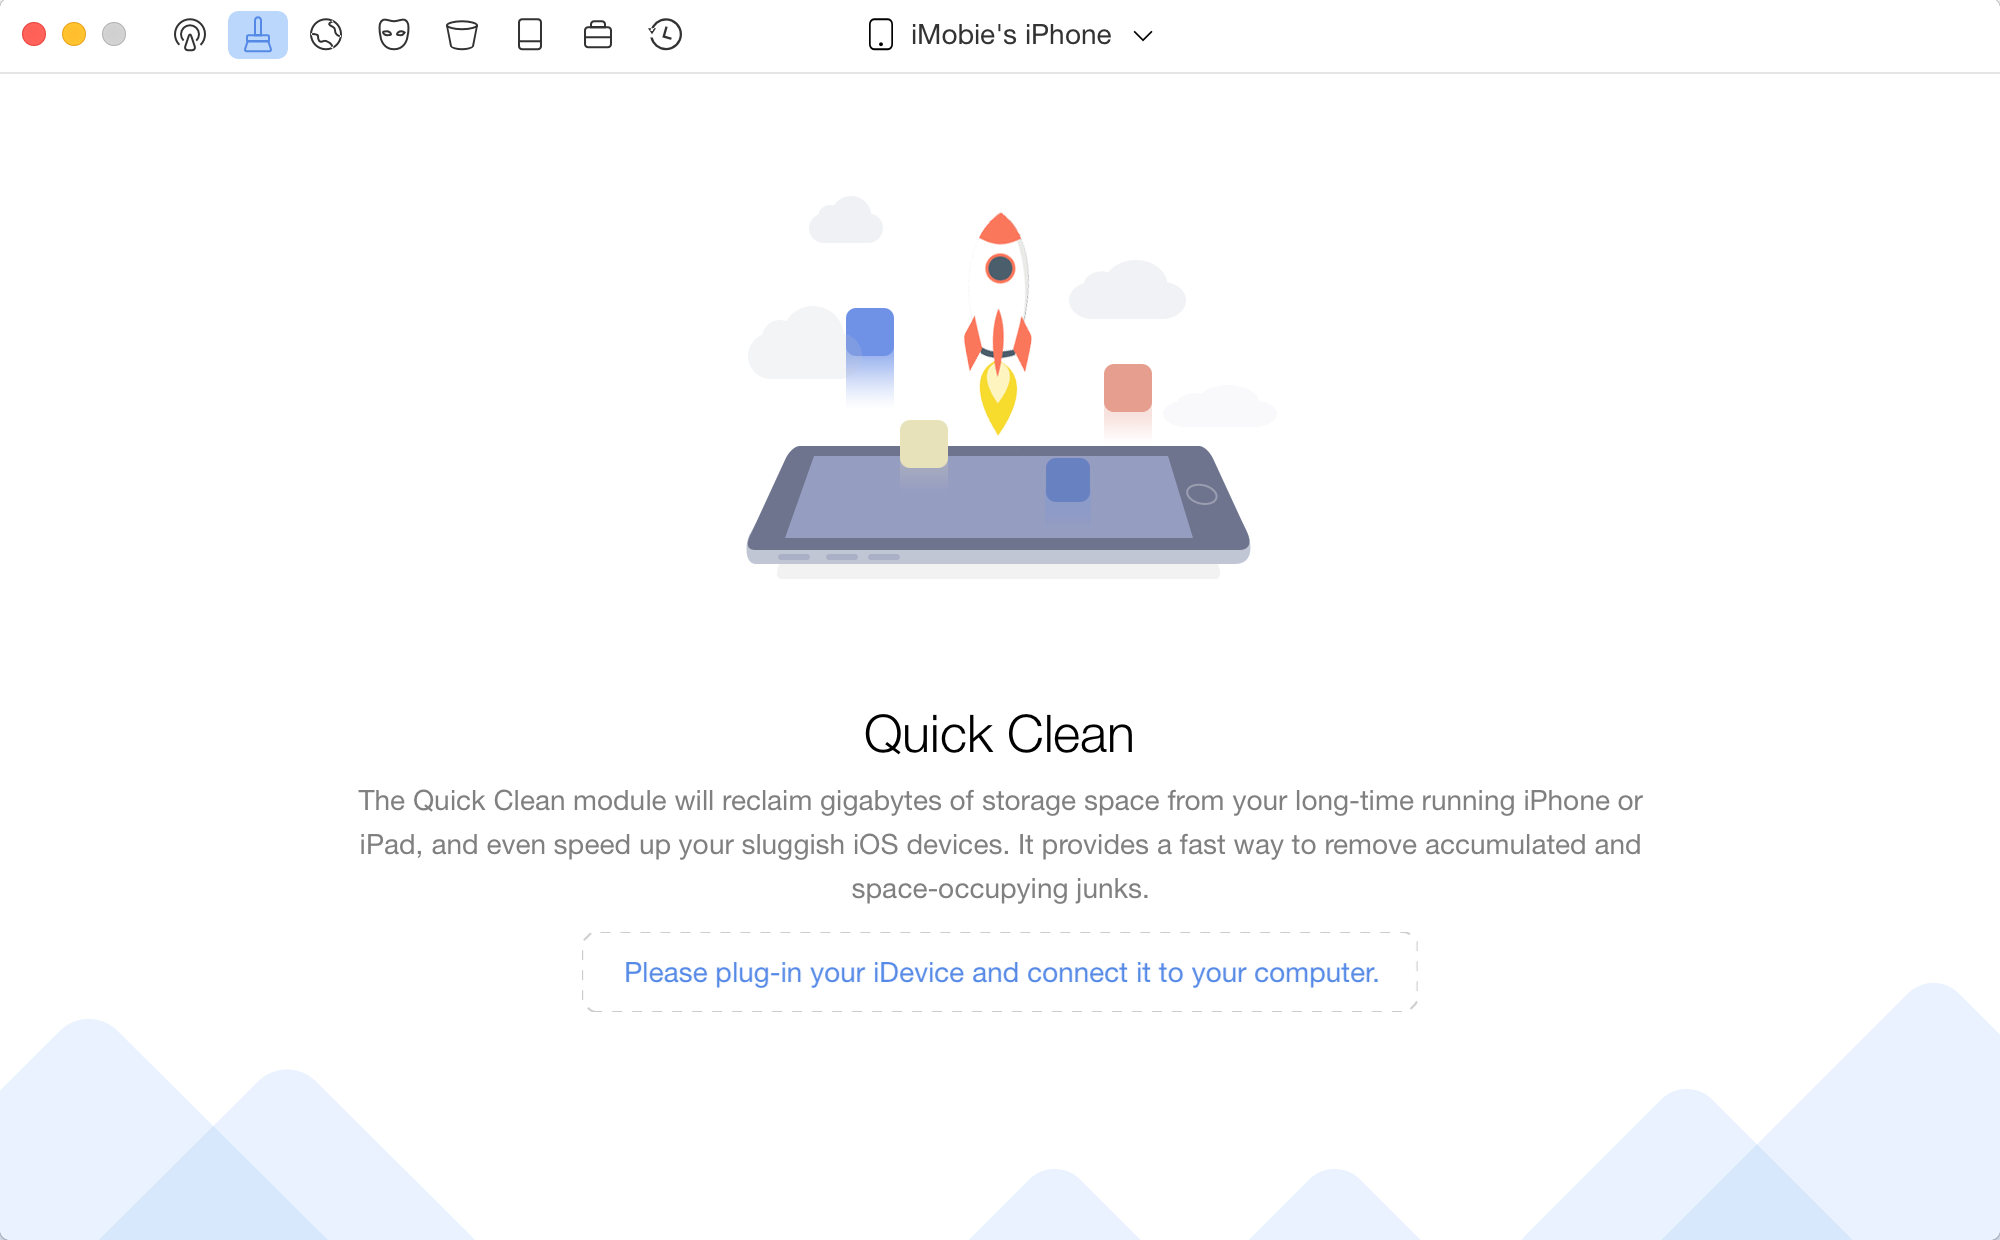
Task: Open the Internet Clean globe icon
Action: (x=326, y=35)
